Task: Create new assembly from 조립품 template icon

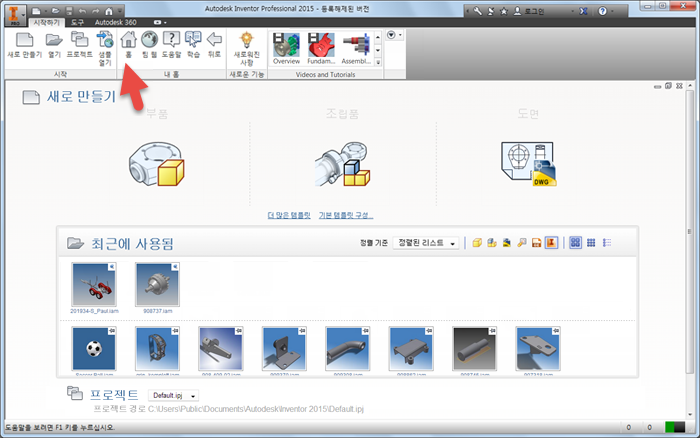Action: click(342, 164)
